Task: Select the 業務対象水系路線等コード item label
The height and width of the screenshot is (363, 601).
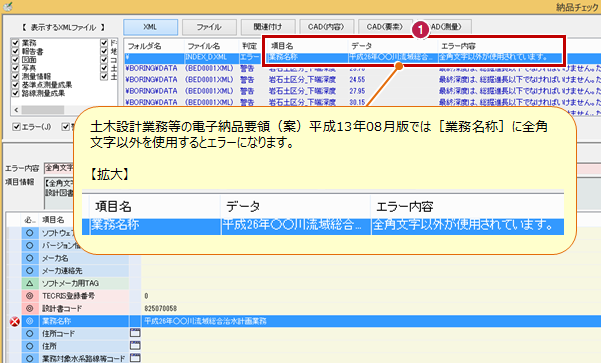Action: tap(84, 359)
